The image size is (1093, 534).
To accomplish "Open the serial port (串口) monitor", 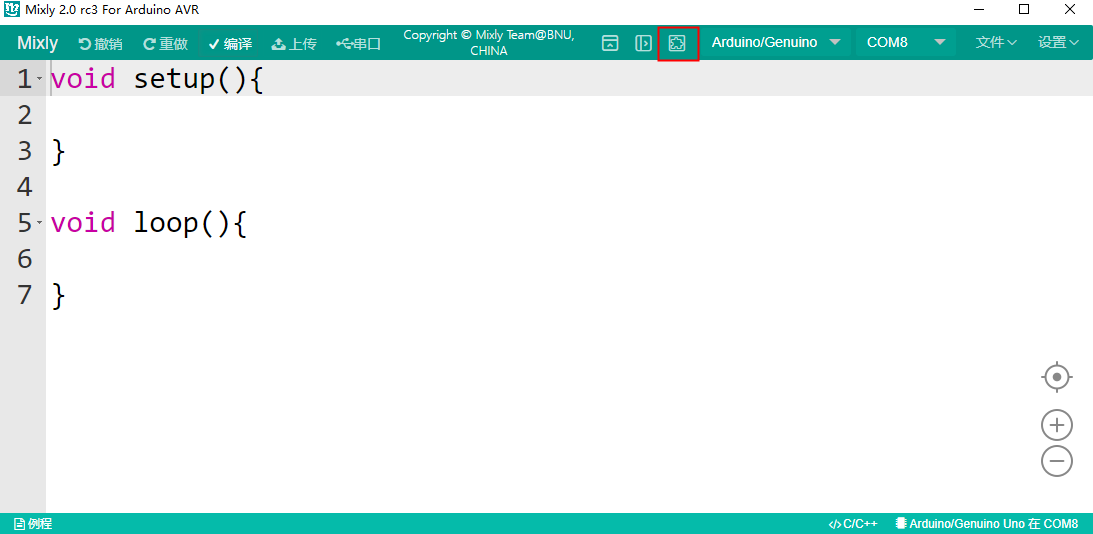I will (359, 44).
